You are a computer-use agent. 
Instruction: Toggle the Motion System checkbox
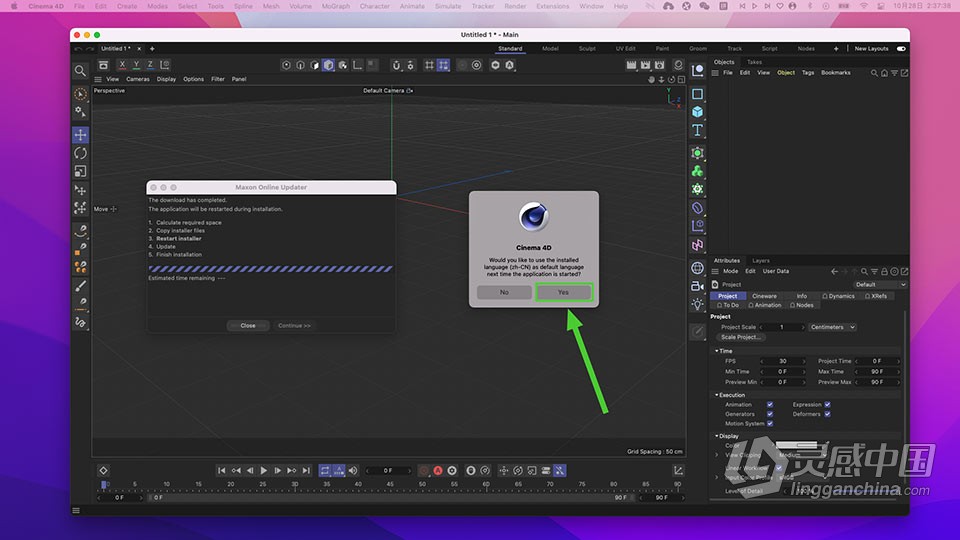(x=770, y=424)
